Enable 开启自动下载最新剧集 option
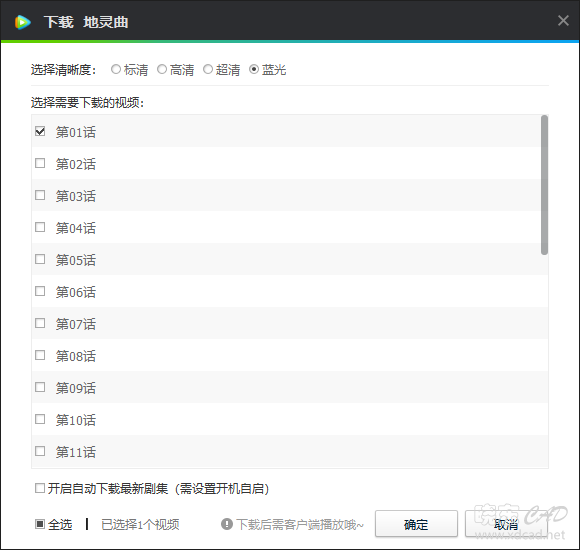 click(x=40, y=488)
